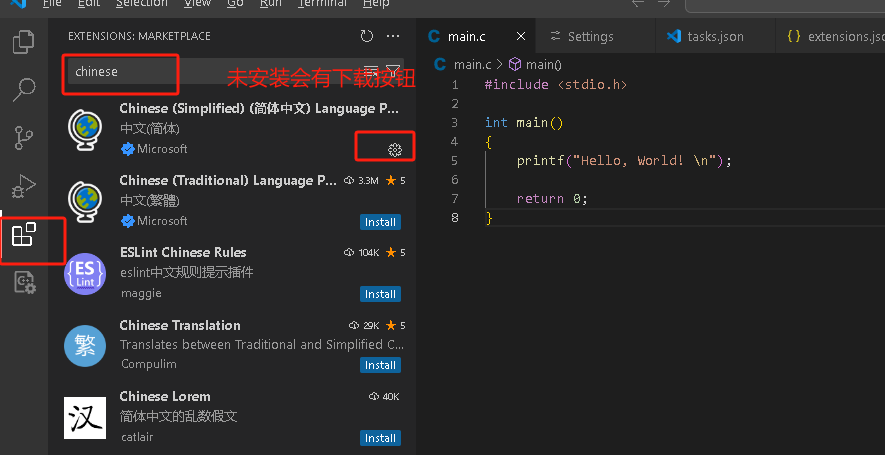Go back using navigation arrow
The height and width of the screenshot is (455, 885).
click(x=638, y=3)
